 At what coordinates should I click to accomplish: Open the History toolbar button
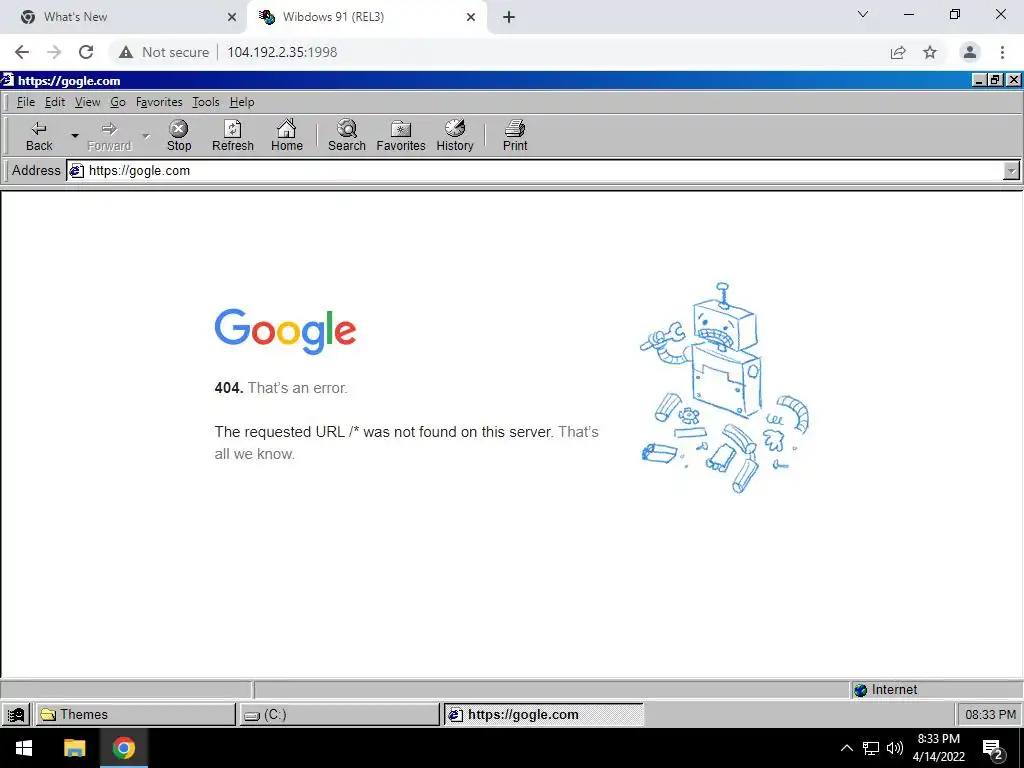coord(455,136)
